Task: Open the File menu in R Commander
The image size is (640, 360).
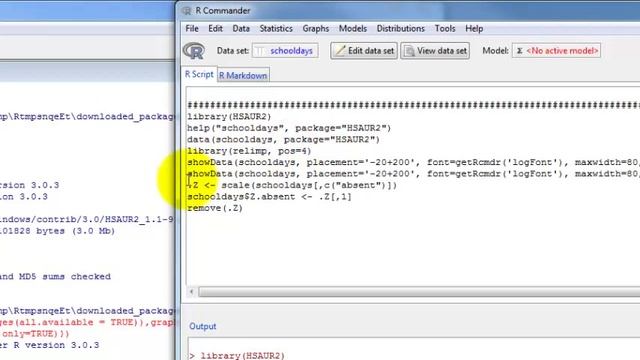Action: [192, 29]
